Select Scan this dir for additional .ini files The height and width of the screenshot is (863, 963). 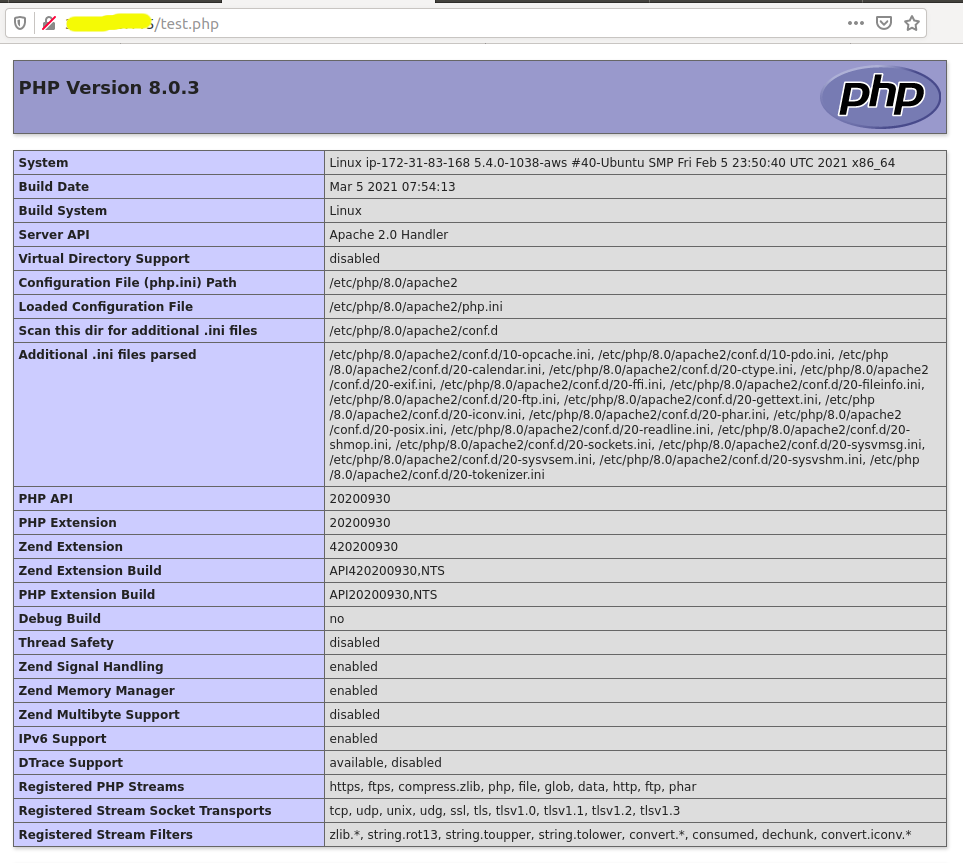click(x=138, y=330)
